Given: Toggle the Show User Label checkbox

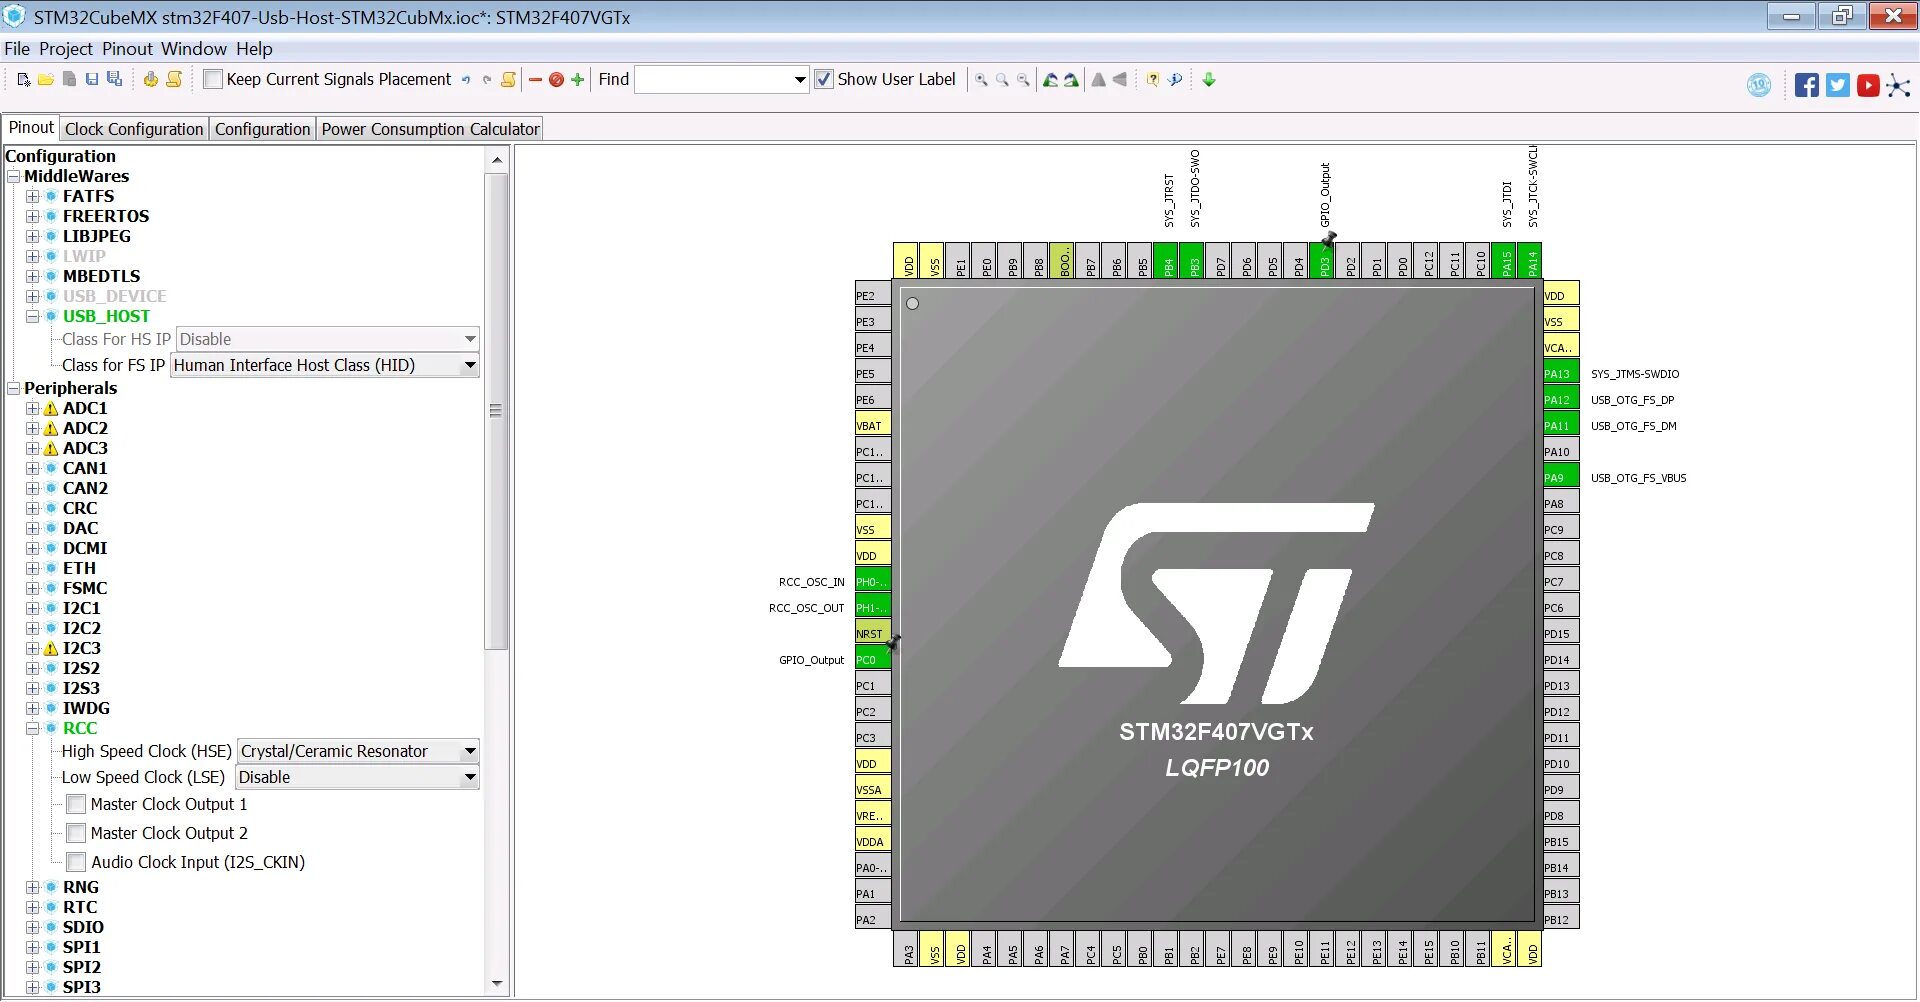Looking at the screenshot, I should click(824, 79).
